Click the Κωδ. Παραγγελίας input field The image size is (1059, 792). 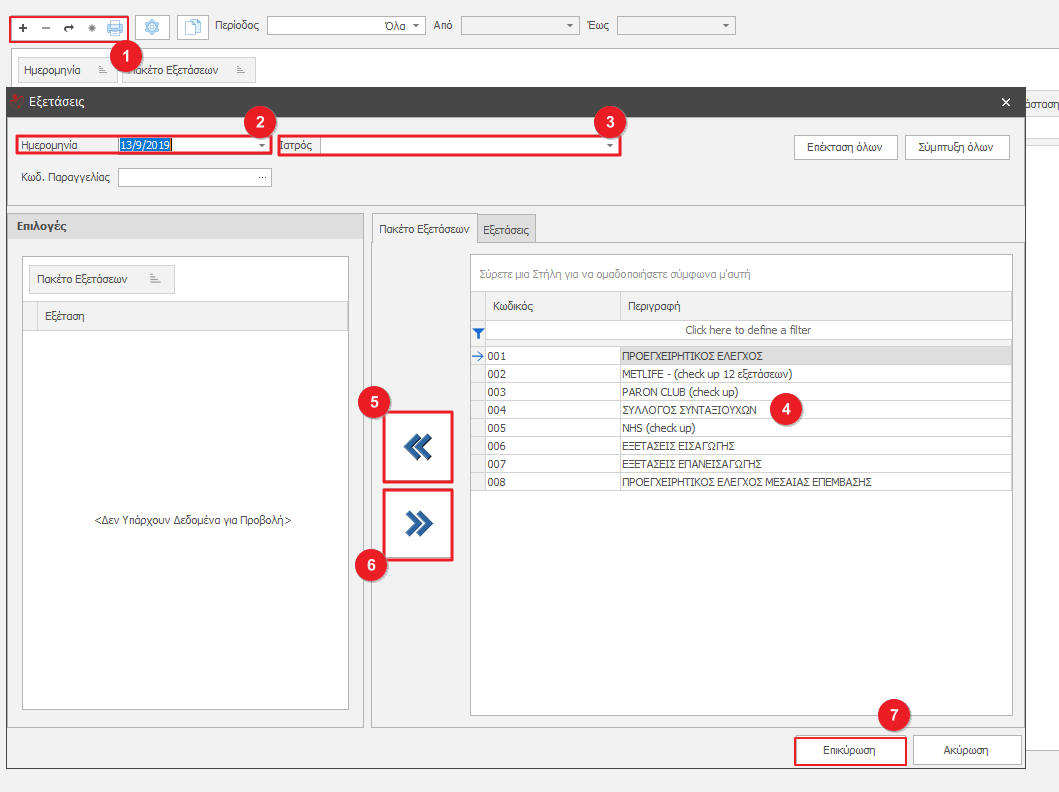coord(188,178)
